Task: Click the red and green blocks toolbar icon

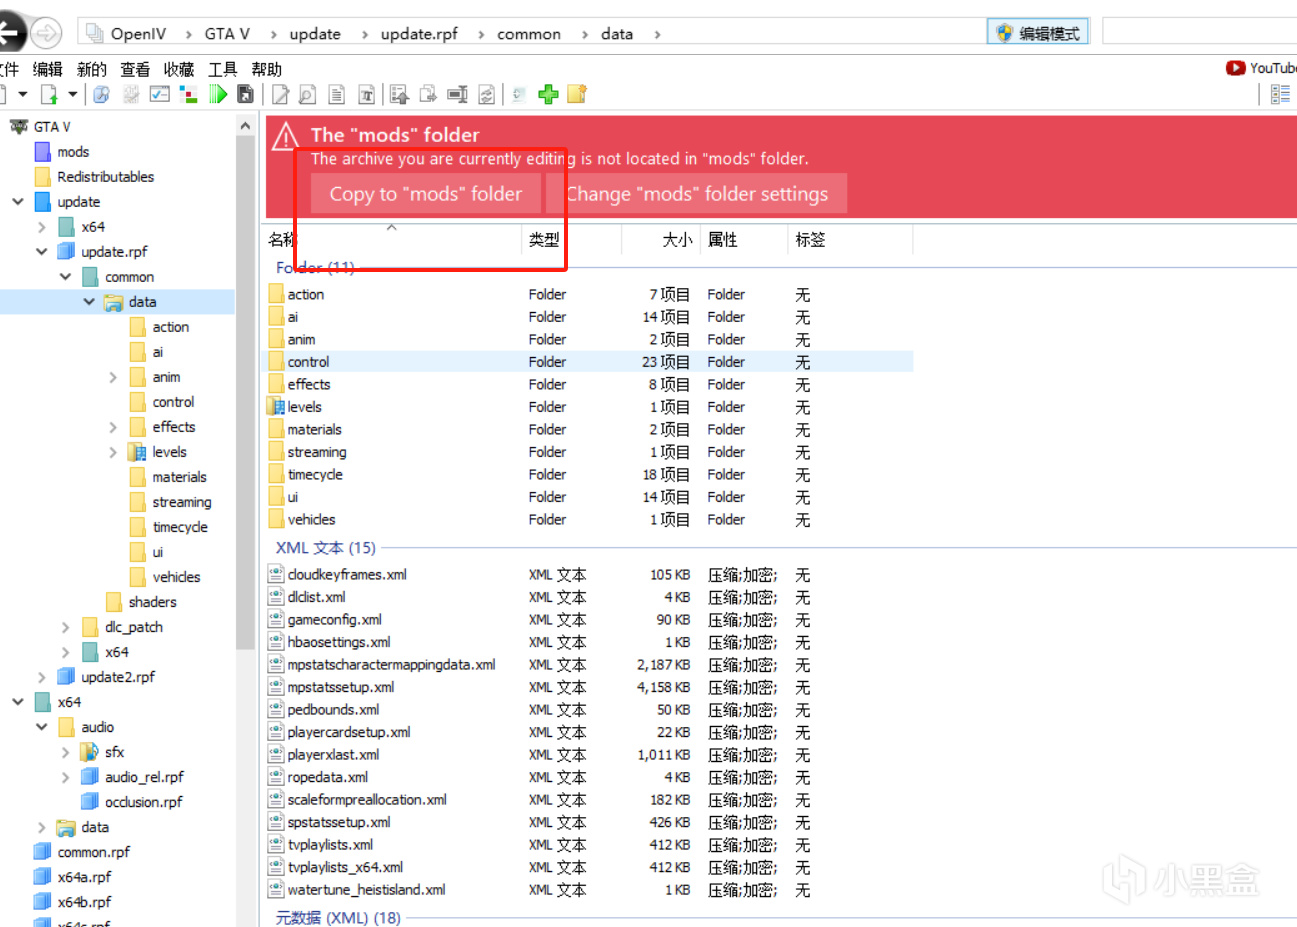Action: (x=188, y=94)
